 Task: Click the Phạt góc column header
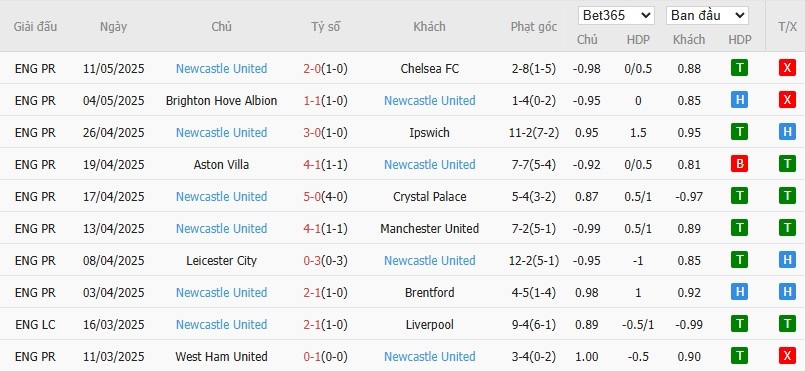point(533,27)
